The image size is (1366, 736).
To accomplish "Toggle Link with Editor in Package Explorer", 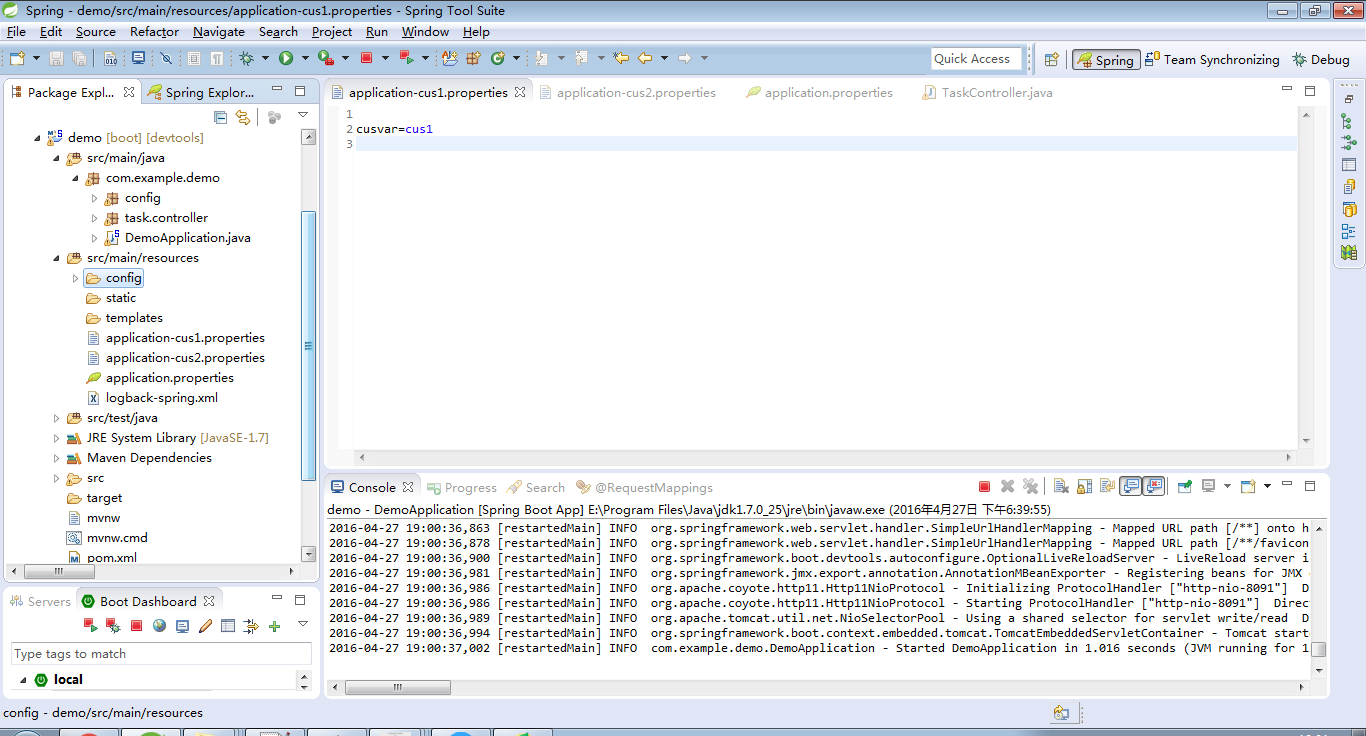I will [242, 117].
